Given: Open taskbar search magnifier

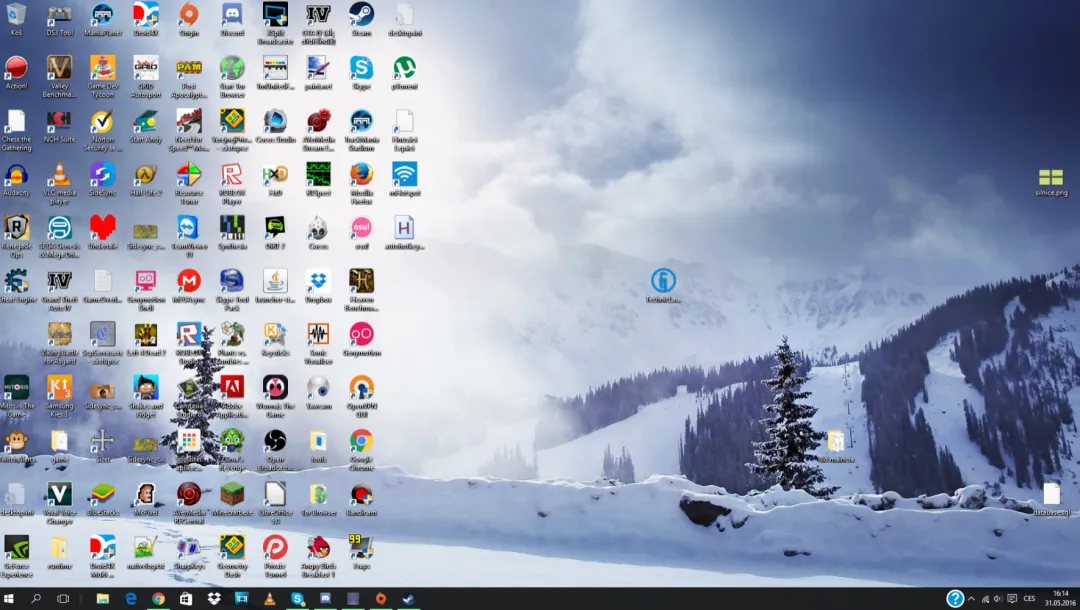Looking at the screenshot, I should (36, 599).
